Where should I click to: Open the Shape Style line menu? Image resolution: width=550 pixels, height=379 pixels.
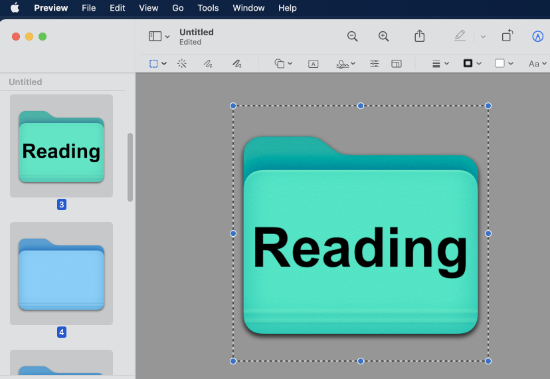tap(436, 64)
